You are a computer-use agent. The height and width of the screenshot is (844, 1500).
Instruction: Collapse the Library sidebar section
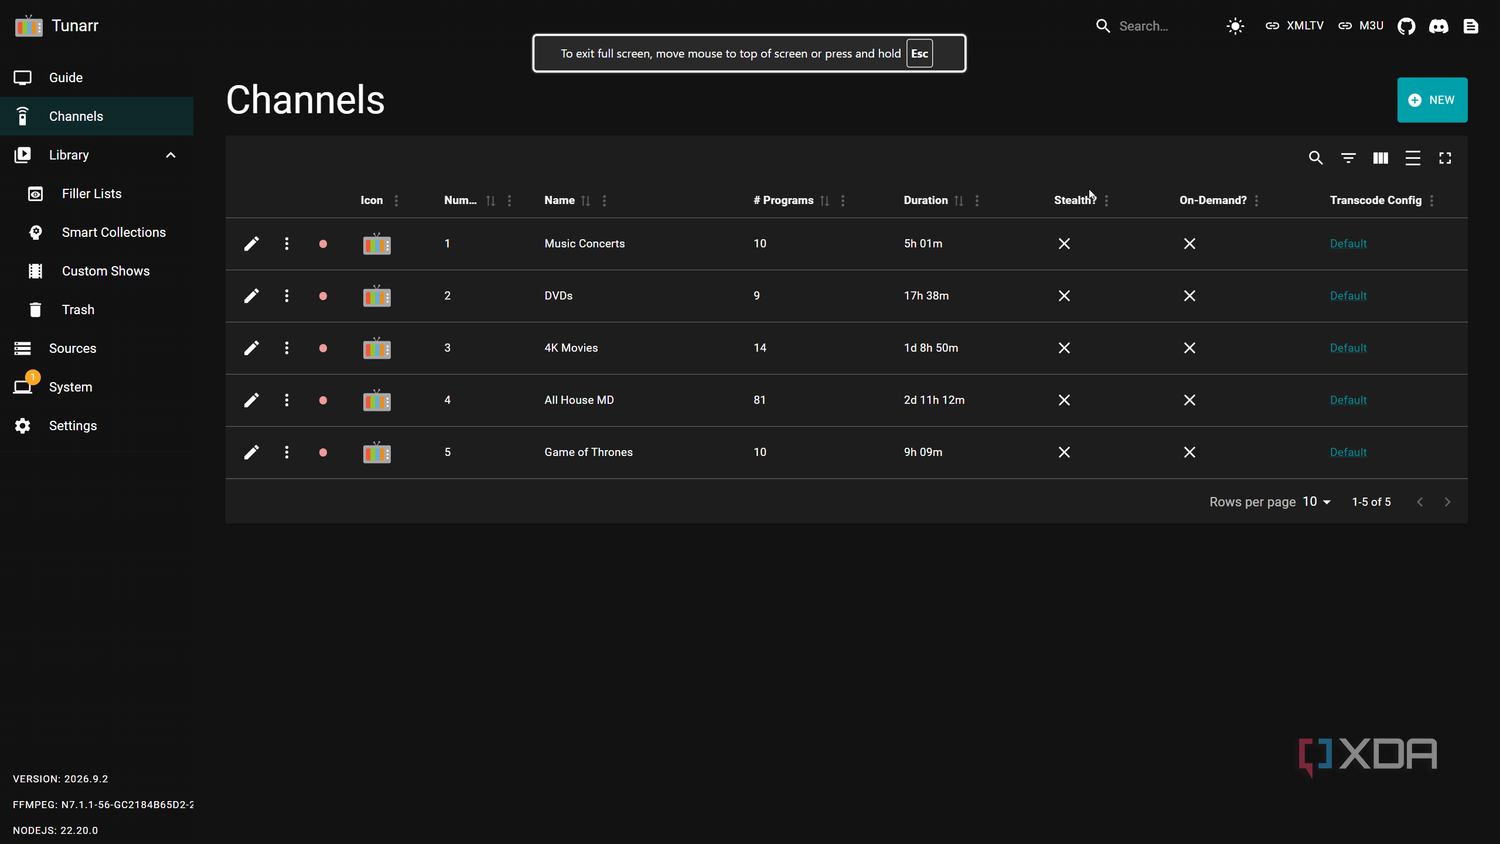[171, 155]
